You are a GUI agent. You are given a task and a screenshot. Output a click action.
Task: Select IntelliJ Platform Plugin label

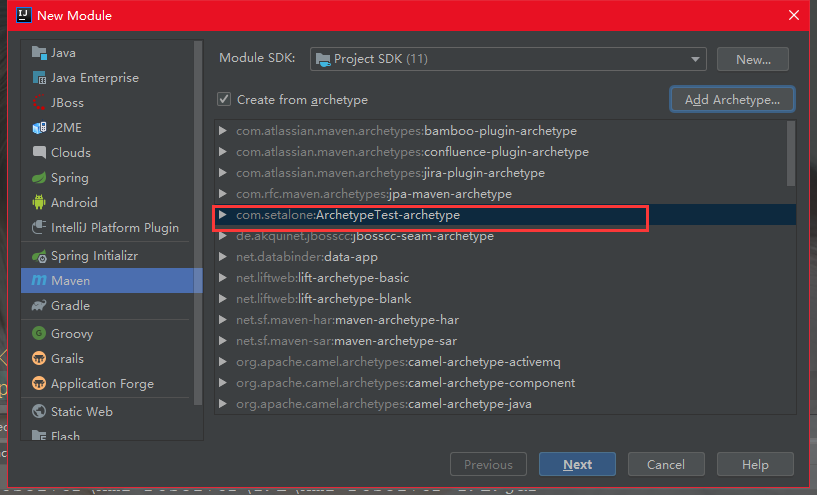coord(115,228)
